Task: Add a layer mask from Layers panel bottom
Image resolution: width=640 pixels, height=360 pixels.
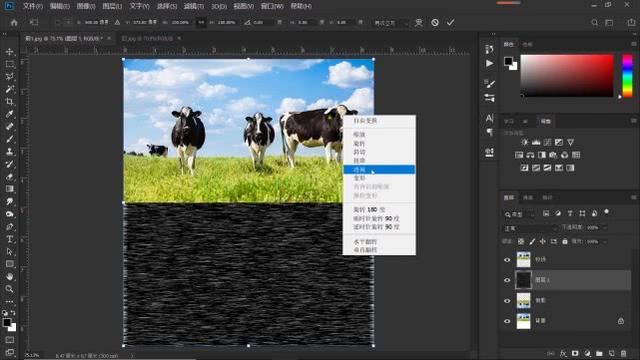Action: tap(575, 353)
